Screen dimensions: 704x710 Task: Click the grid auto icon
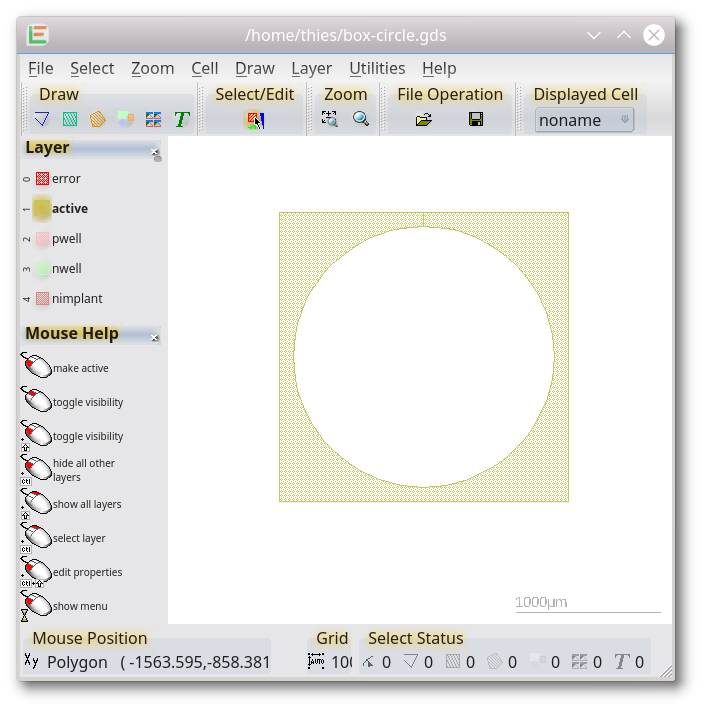(x=316, y=662)
